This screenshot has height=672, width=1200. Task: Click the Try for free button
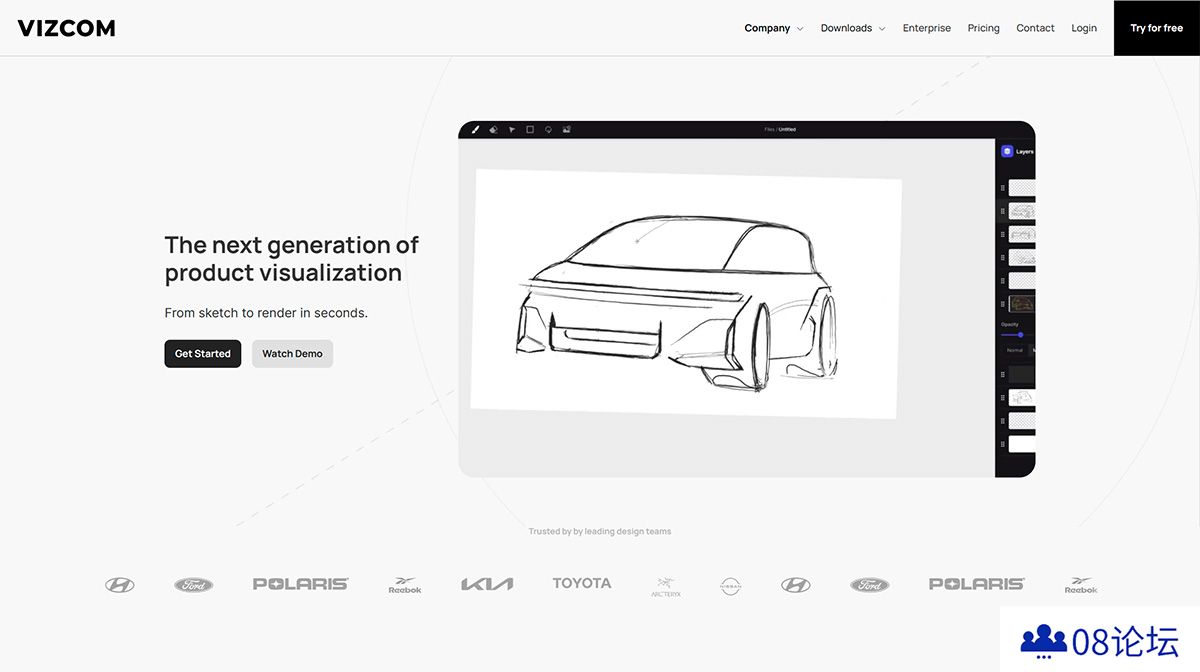1157,28
